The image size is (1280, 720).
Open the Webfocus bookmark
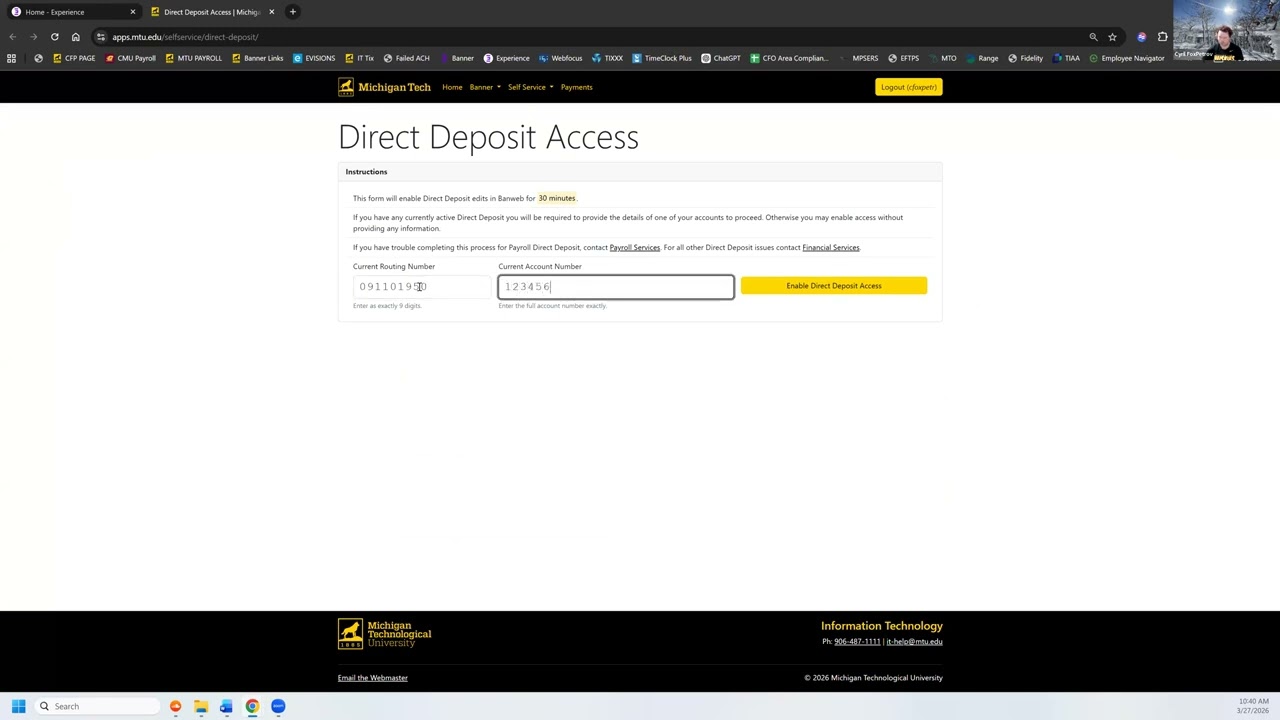[561, 58]
